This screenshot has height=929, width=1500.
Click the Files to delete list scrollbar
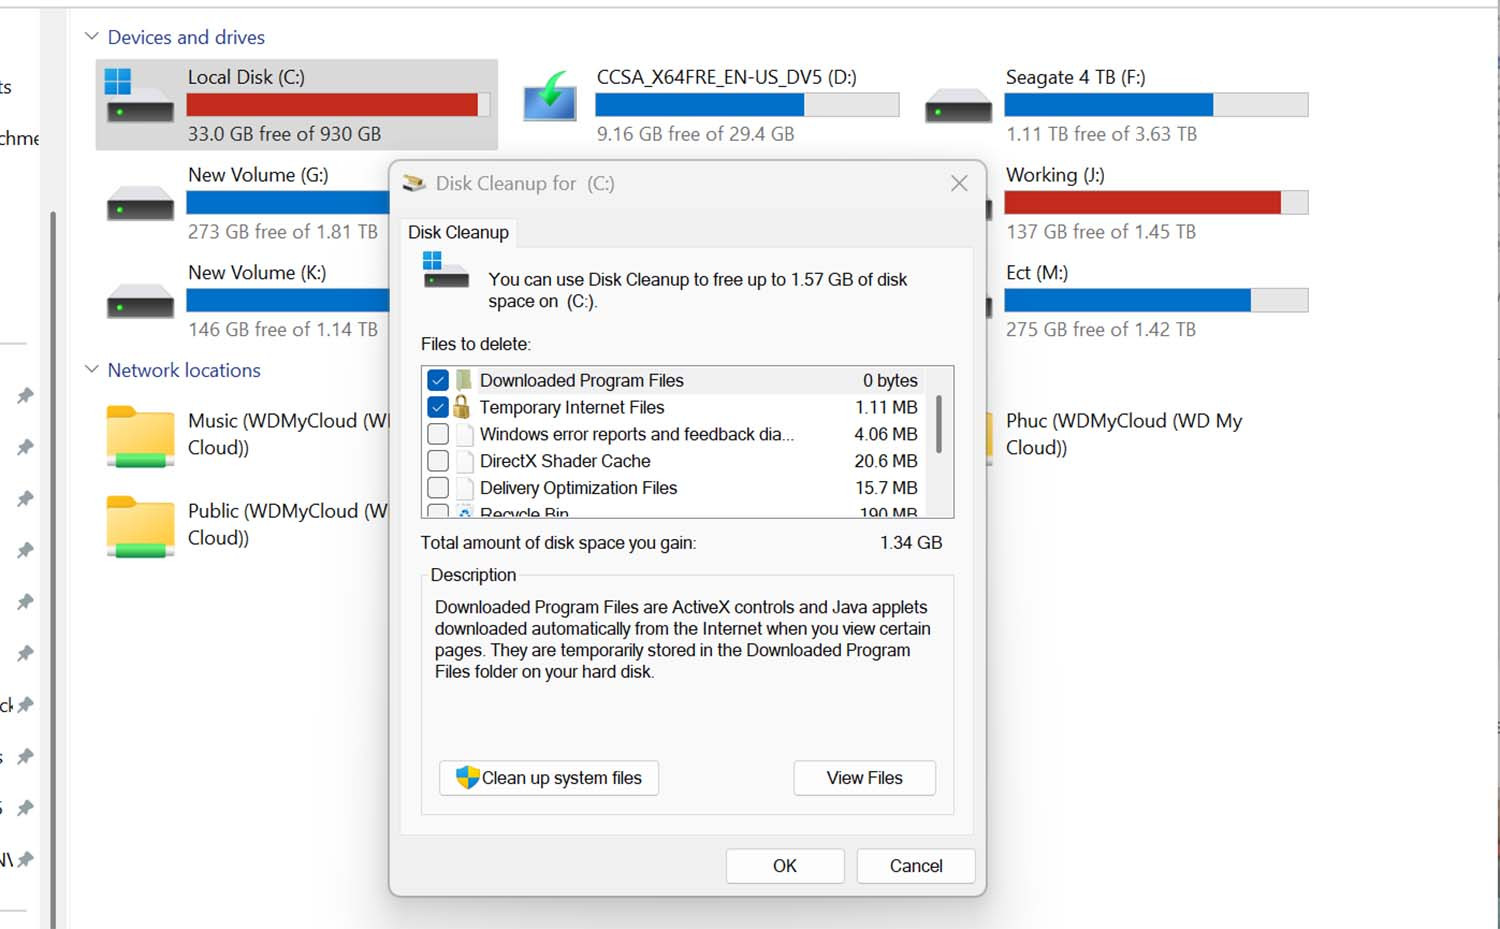(938, 425)
